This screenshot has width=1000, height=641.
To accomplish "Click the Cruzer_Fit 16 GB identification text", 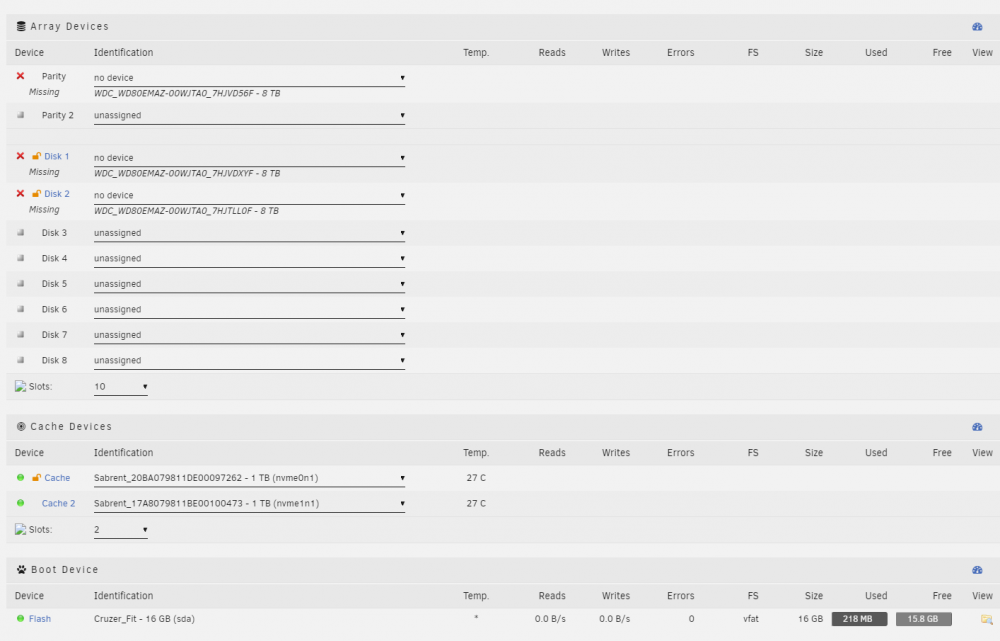I will pyautogui.click(x=144, y=619).
